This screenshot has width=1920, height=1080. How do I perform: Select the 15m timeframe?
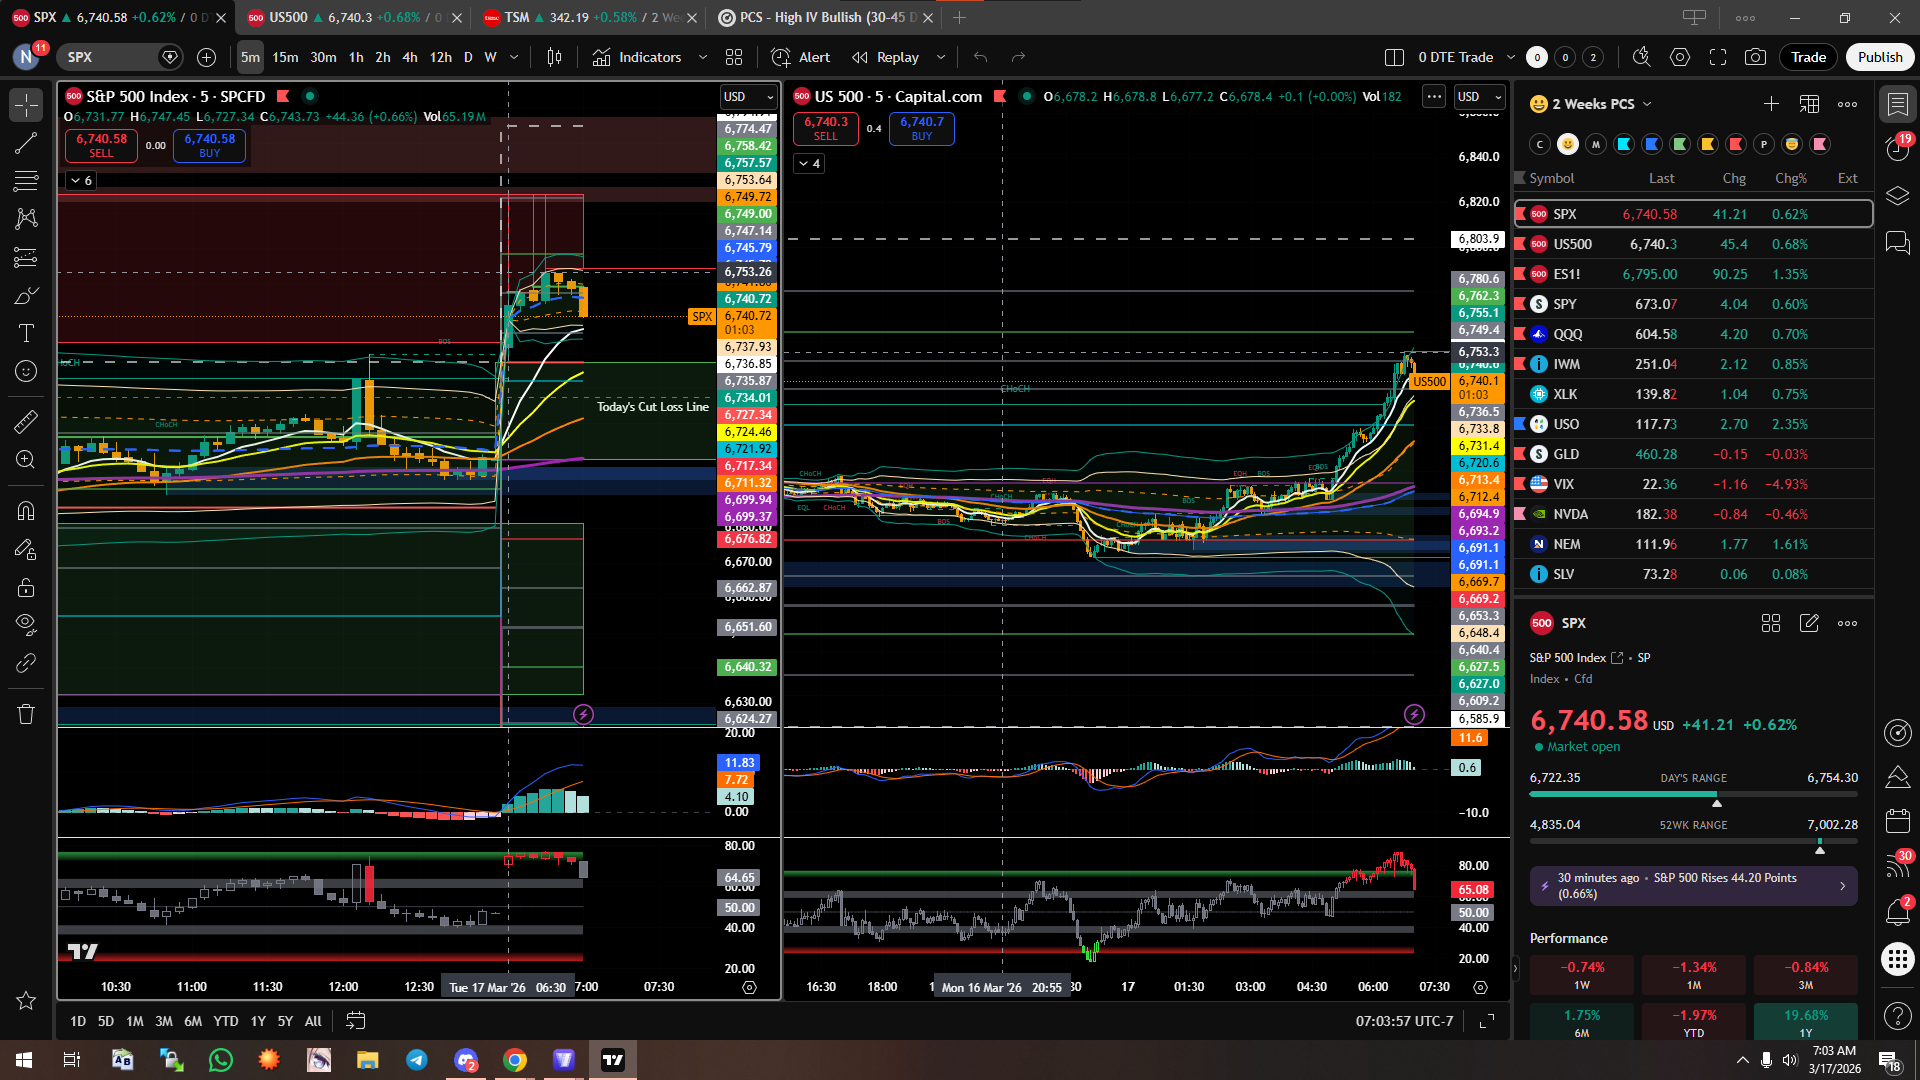pos(285,57)
